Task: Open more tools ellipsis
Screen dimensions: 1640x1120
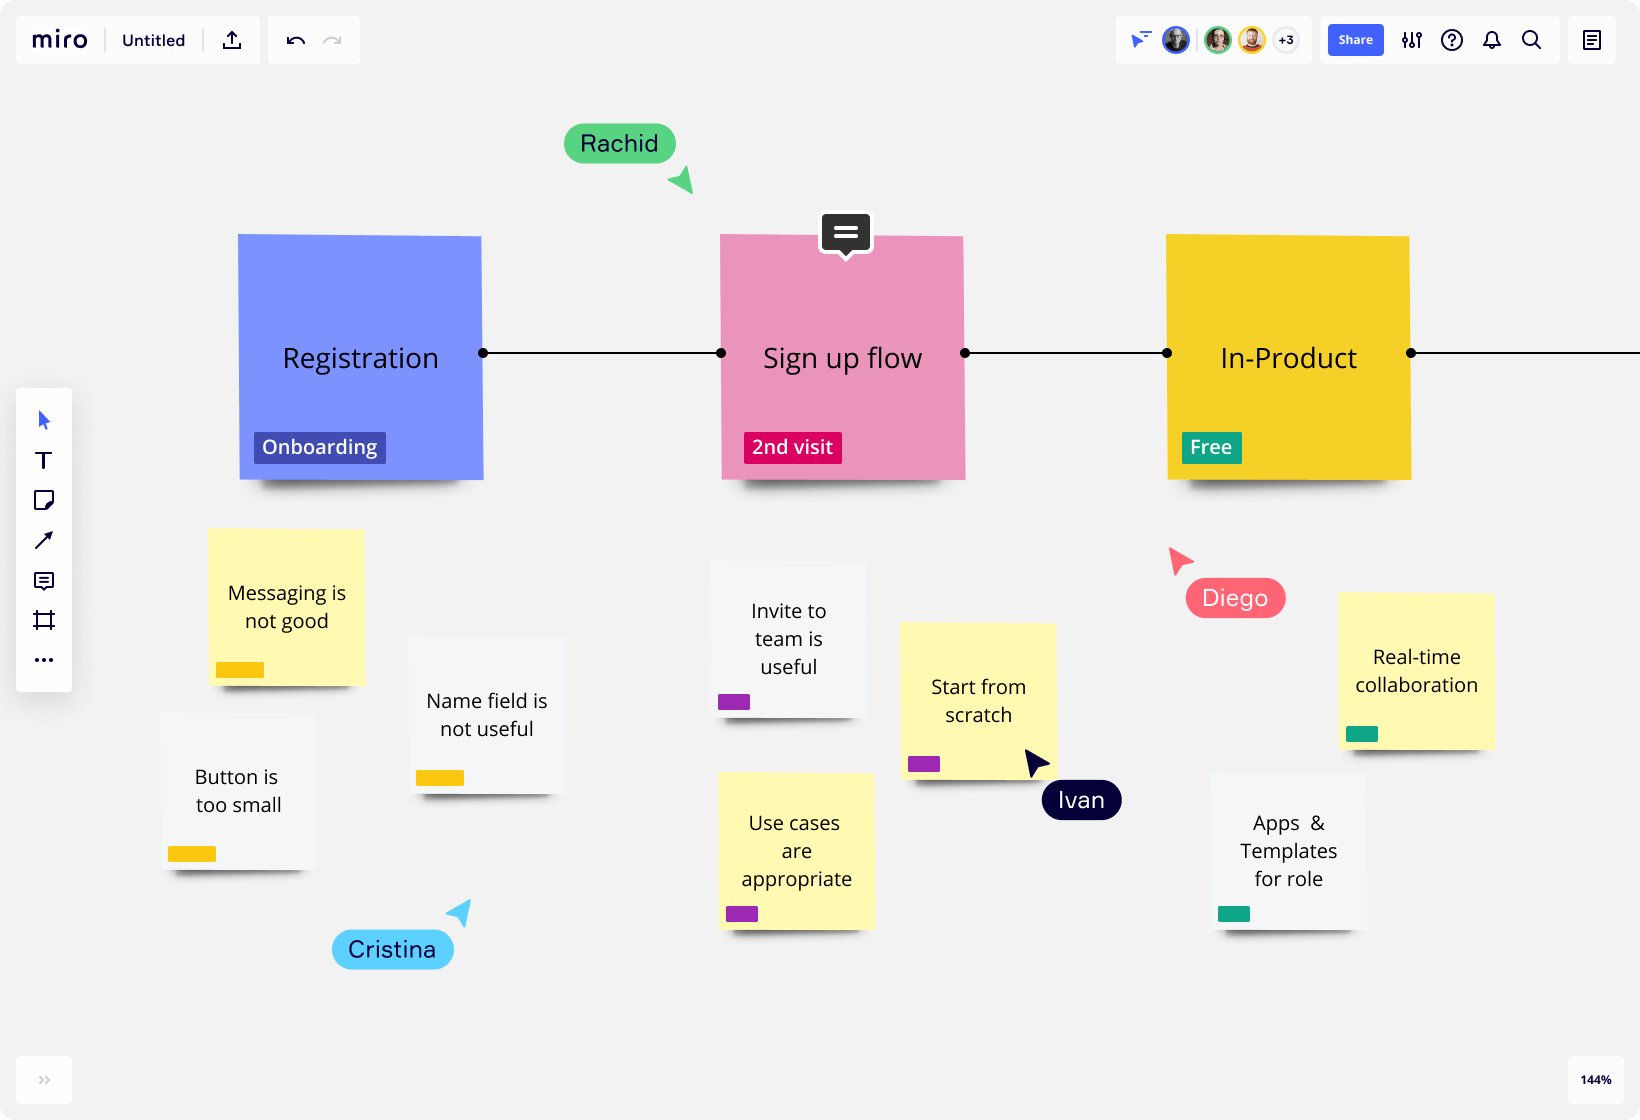Action: [x=44, y=660]
